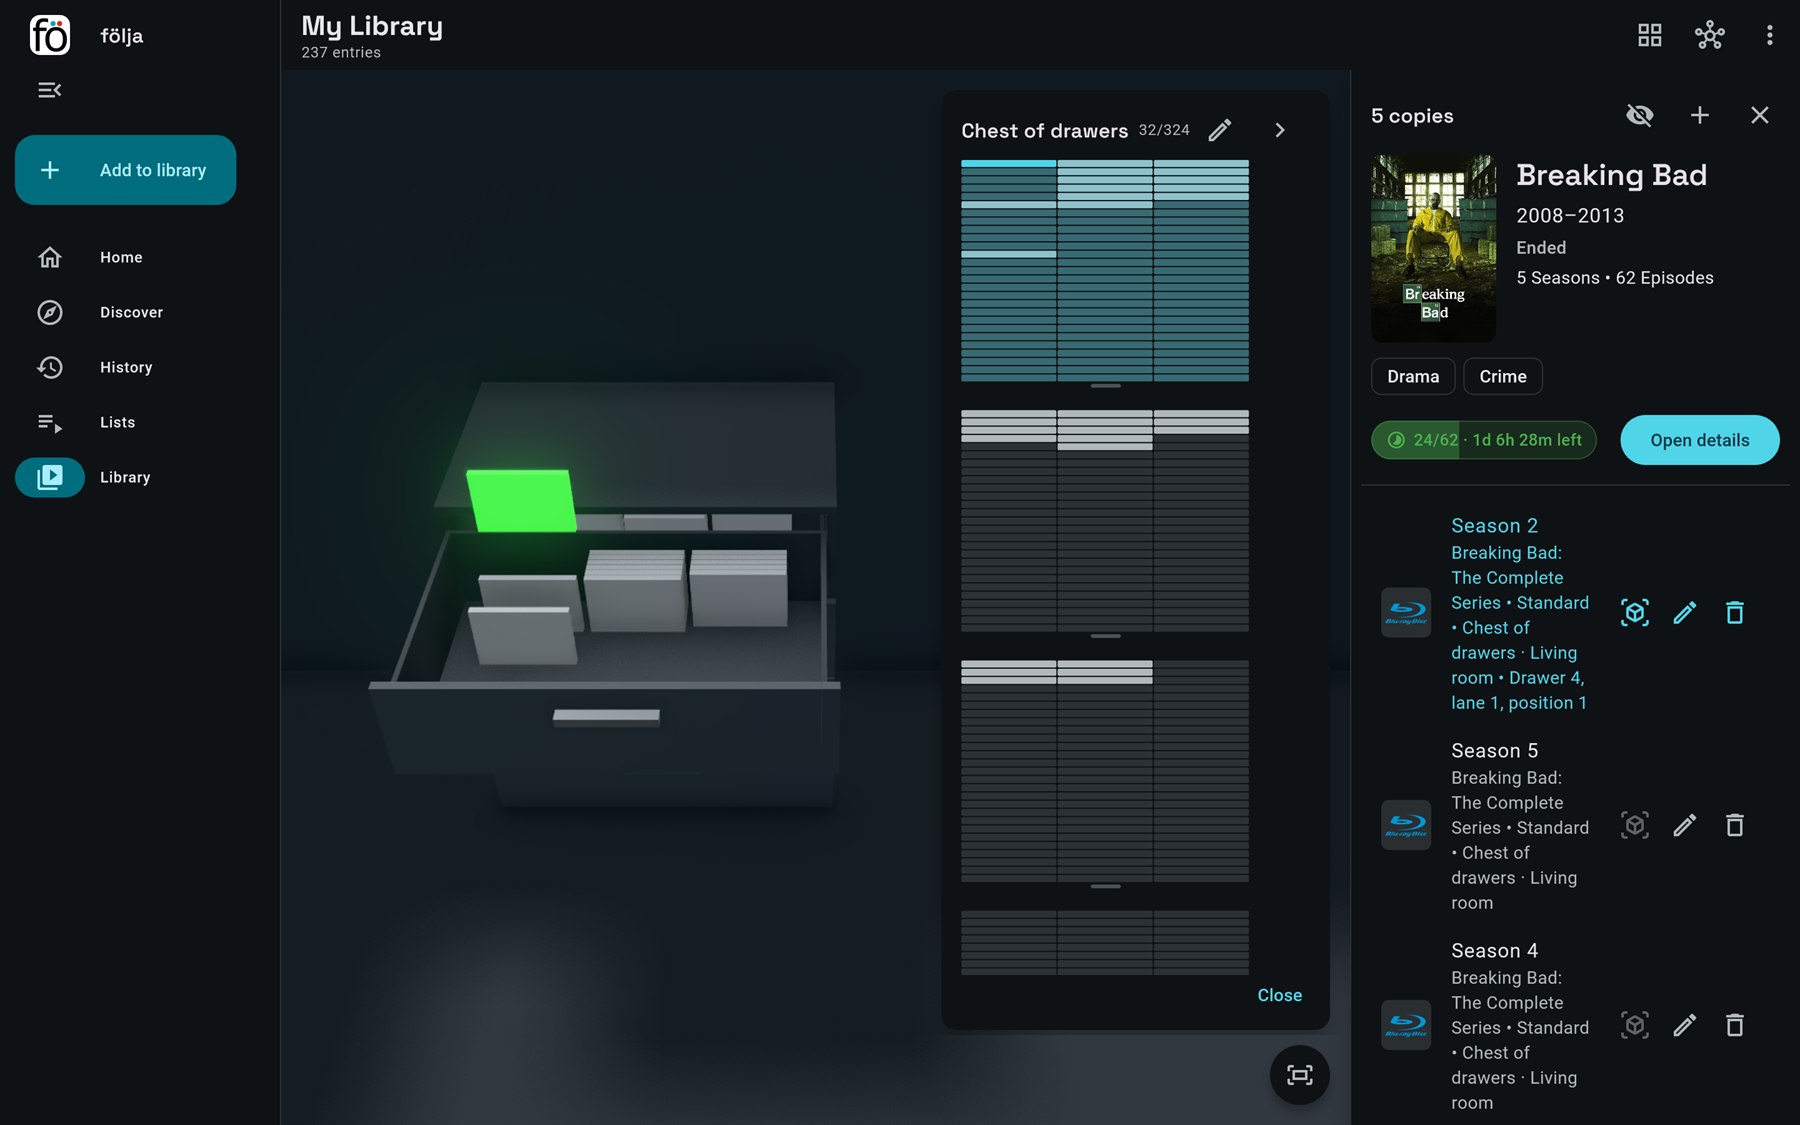The image size is (1800, 1125).
Task: Click the fit-to-view focus button
Action: coord(1300,1075)
